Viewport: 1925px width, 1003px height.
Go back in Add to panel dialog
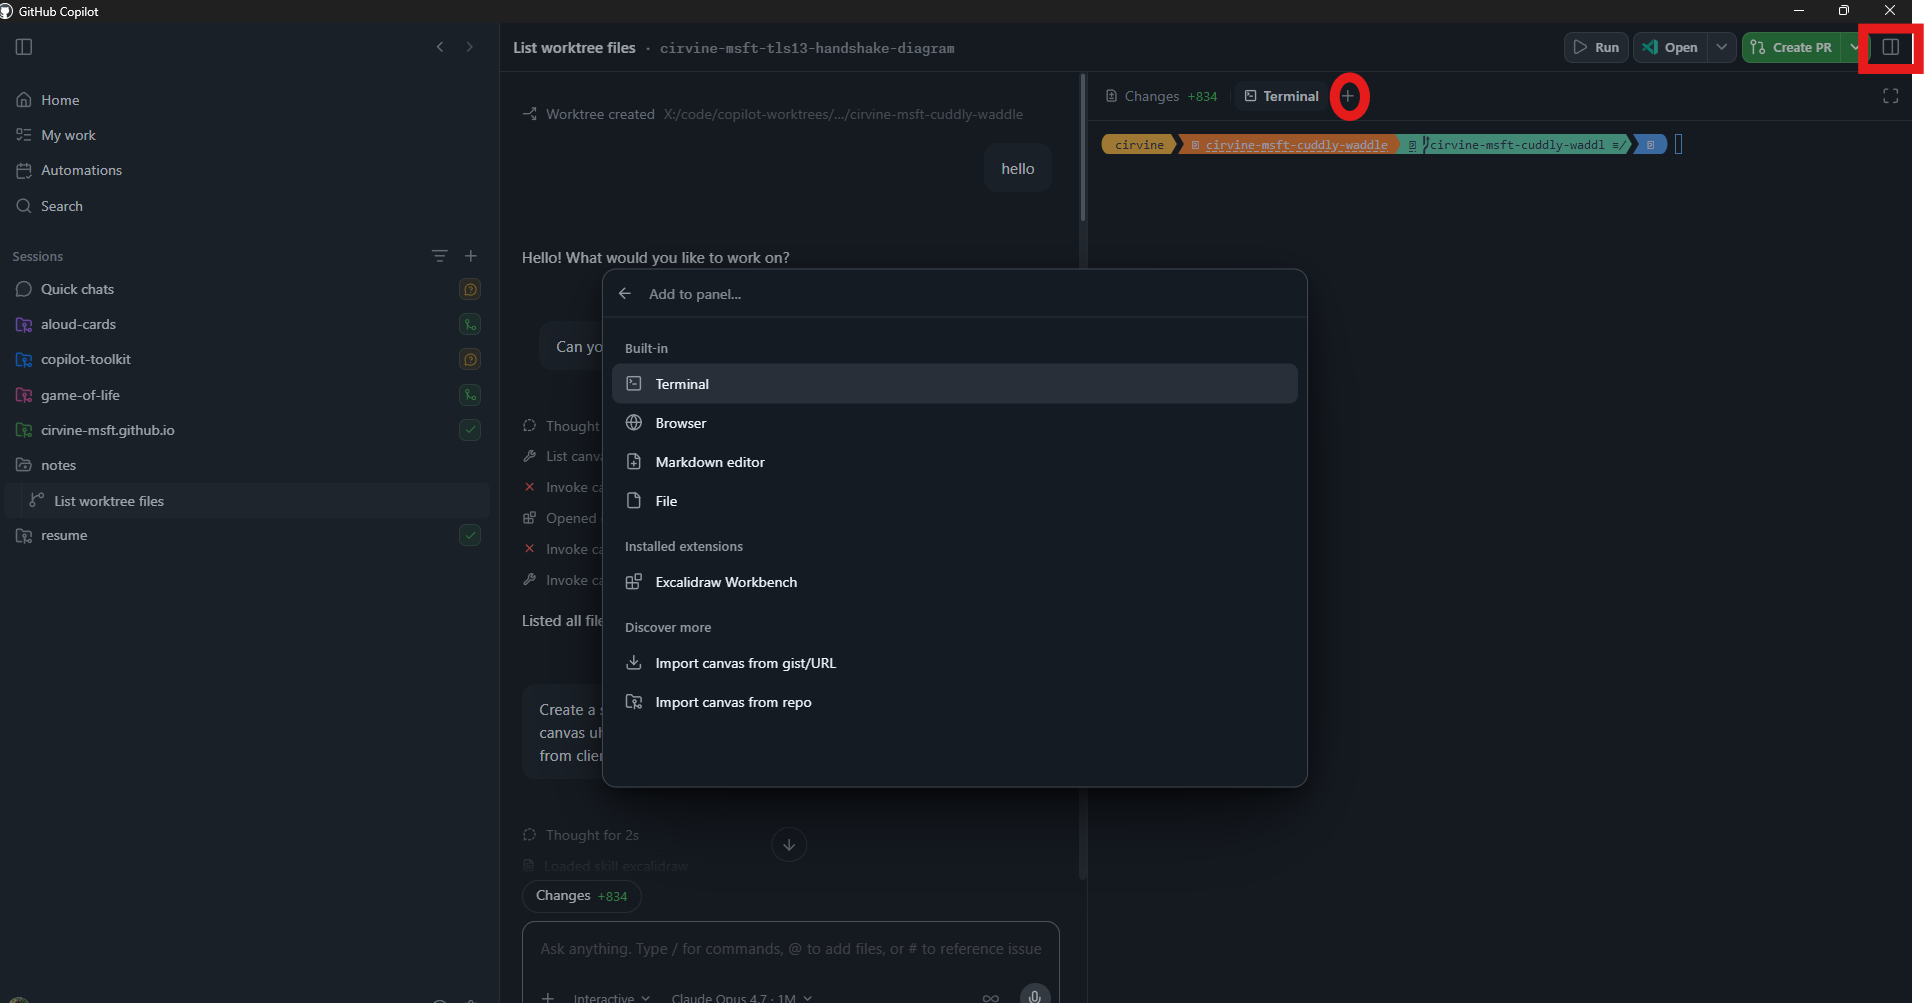[x=625, y=294]
